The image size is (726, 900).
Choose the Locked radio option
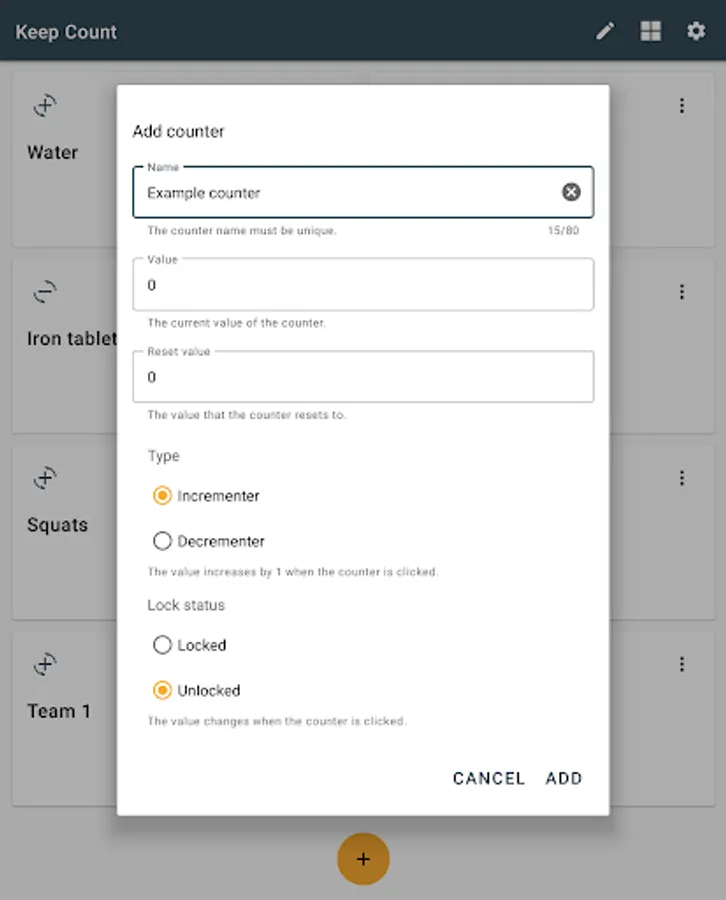pos(163,645)
